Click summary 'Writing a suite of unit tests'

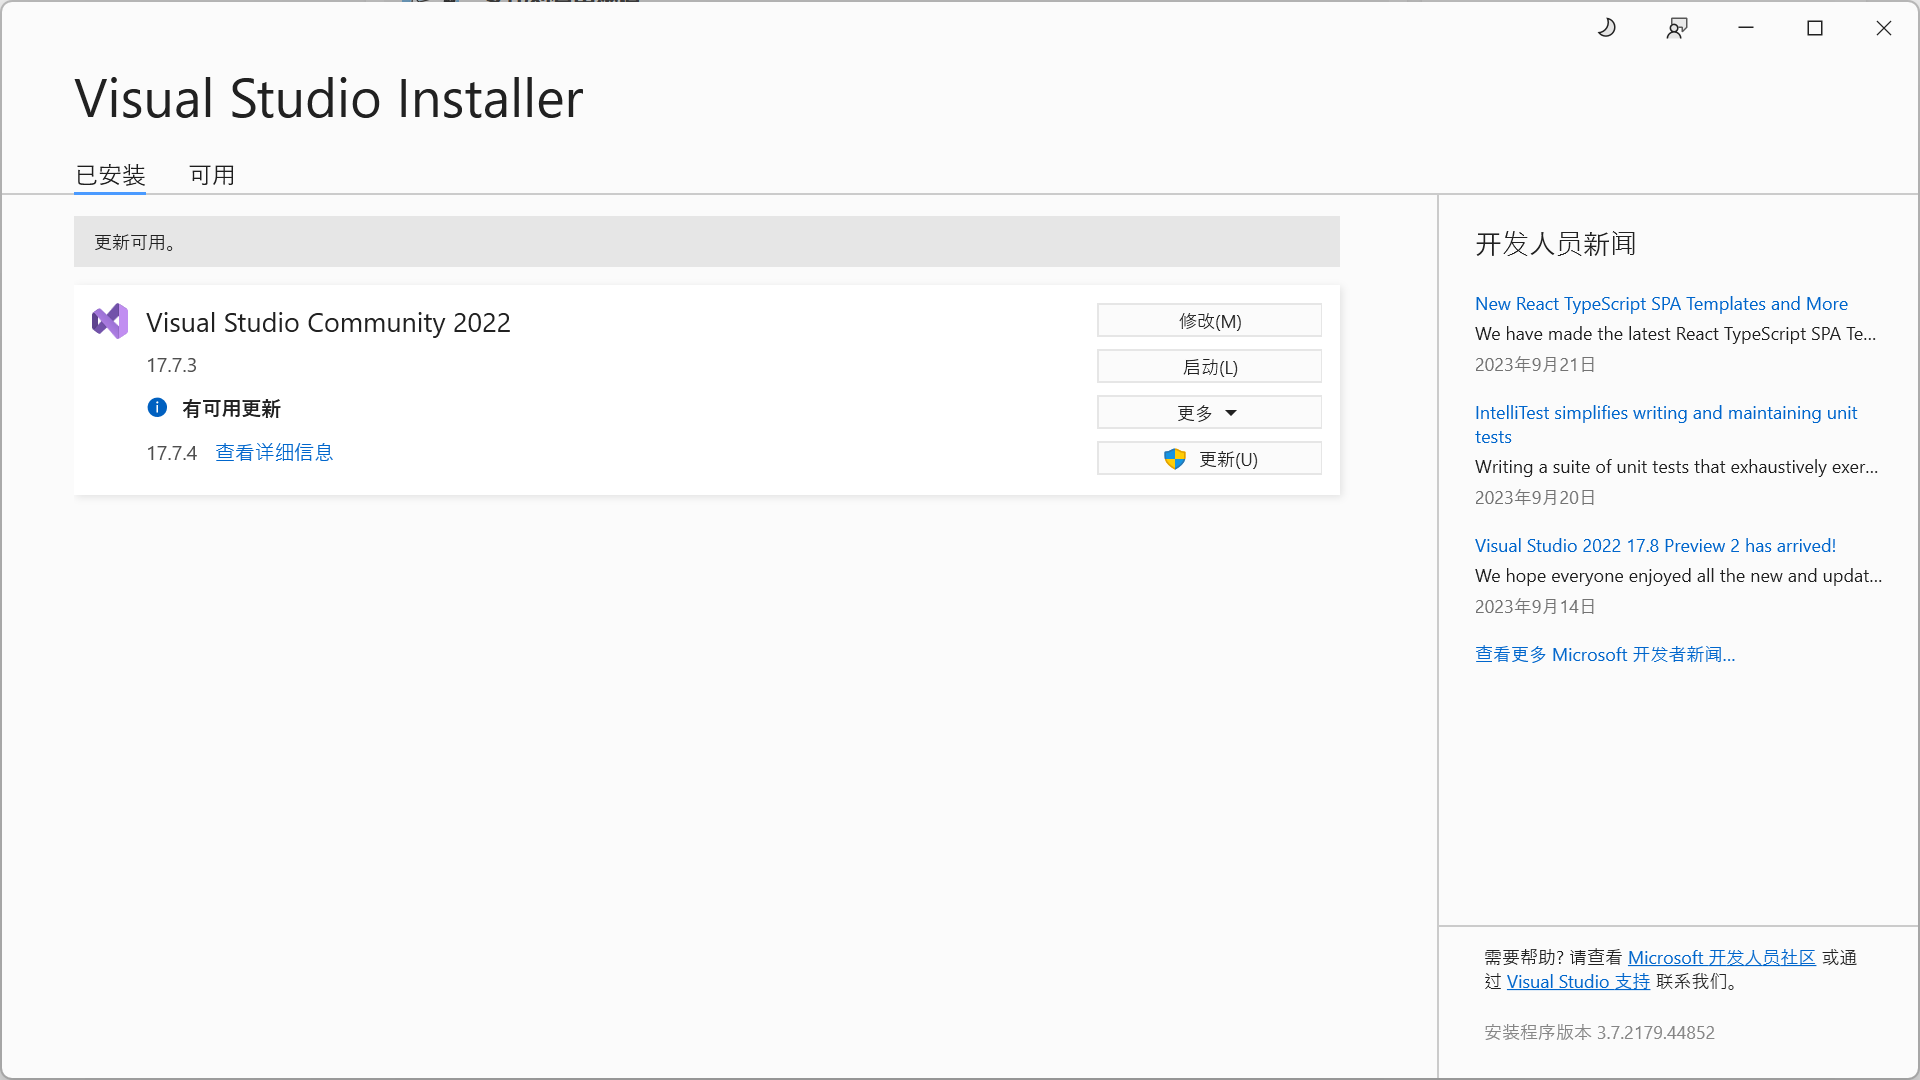pos(1676,466)
